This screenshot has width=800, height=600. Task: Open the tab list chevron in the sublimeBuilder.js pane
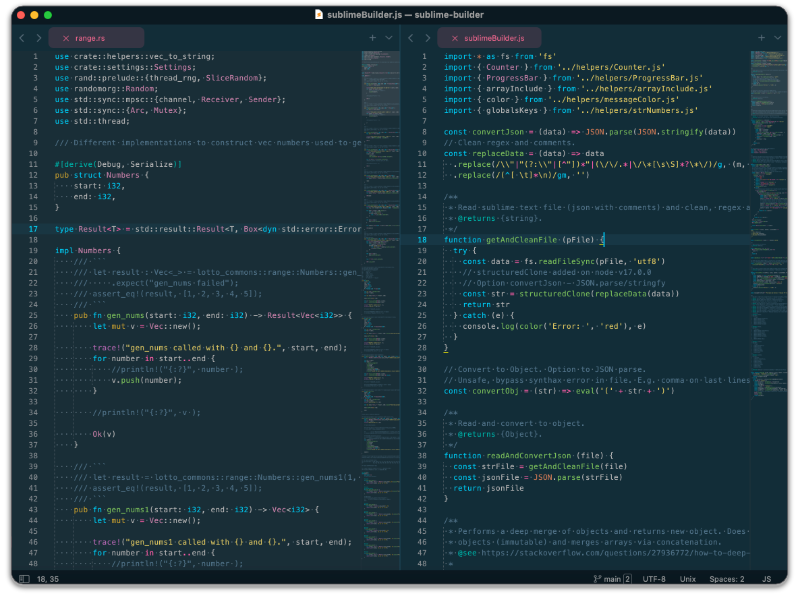click(778, 38)
